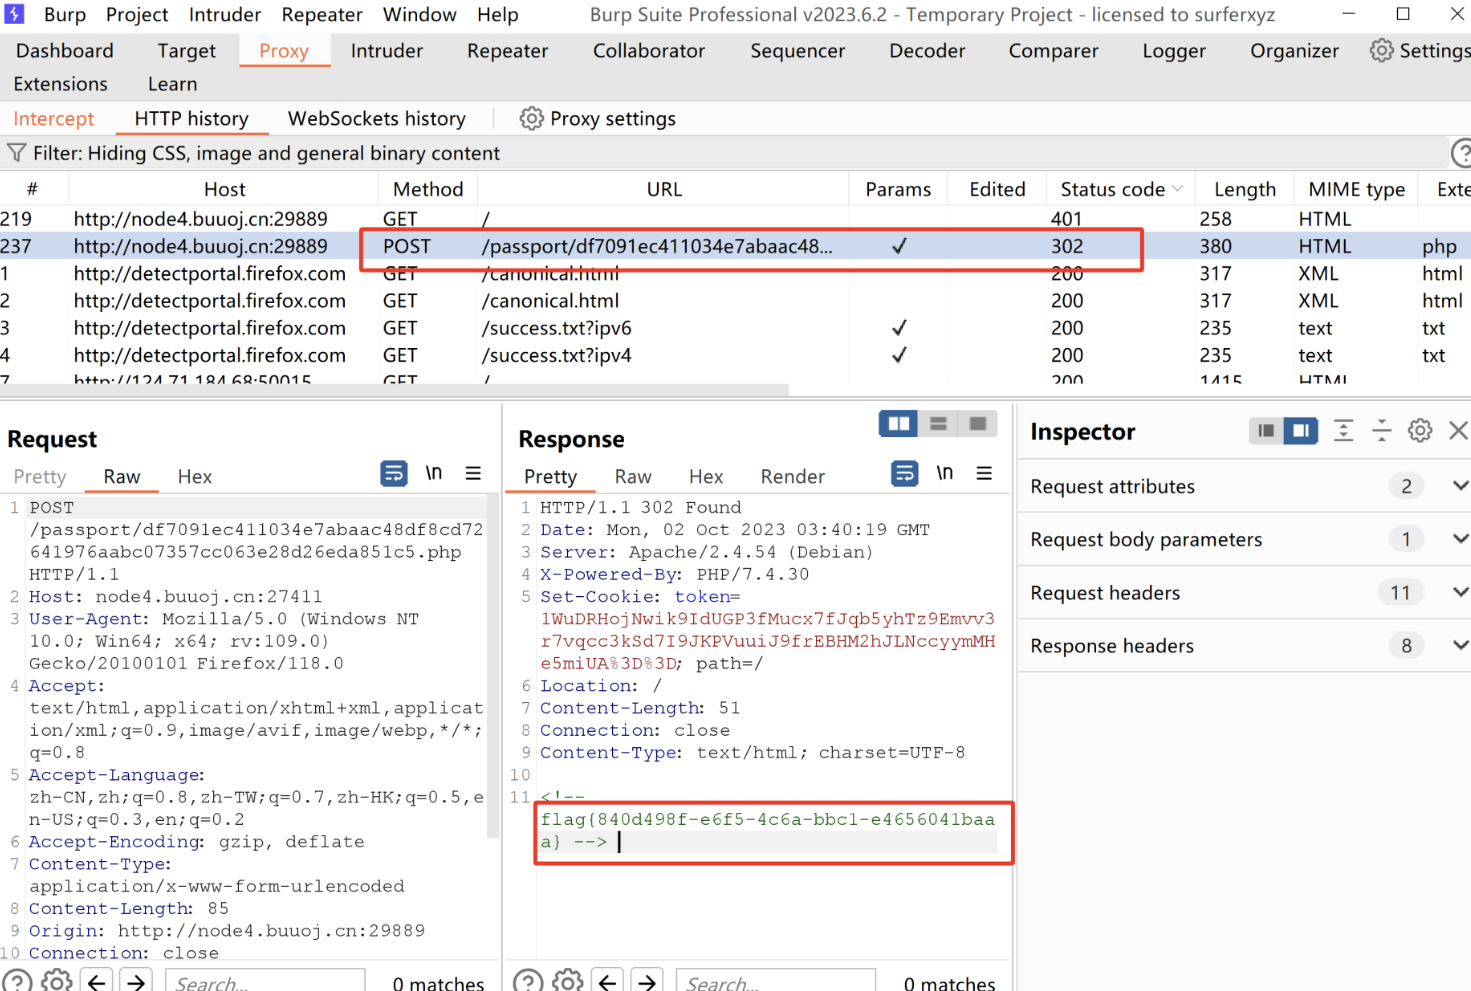1471x991 pixels.
Task: Toggle non-printable characters in Response panel
Action: pyautogui.click(x=945, y=473)
